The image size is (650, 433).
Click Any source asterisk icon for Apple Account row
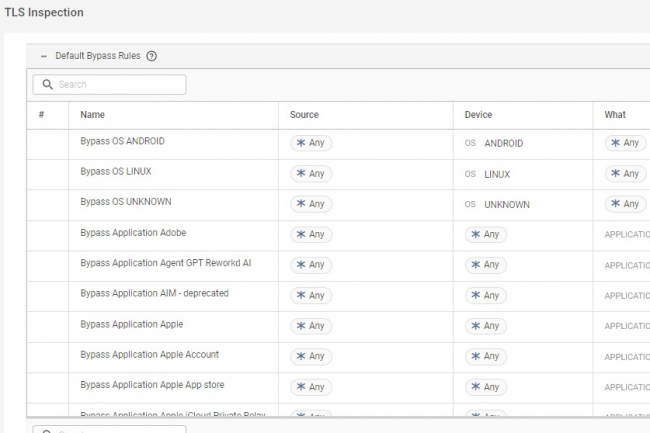300,357
